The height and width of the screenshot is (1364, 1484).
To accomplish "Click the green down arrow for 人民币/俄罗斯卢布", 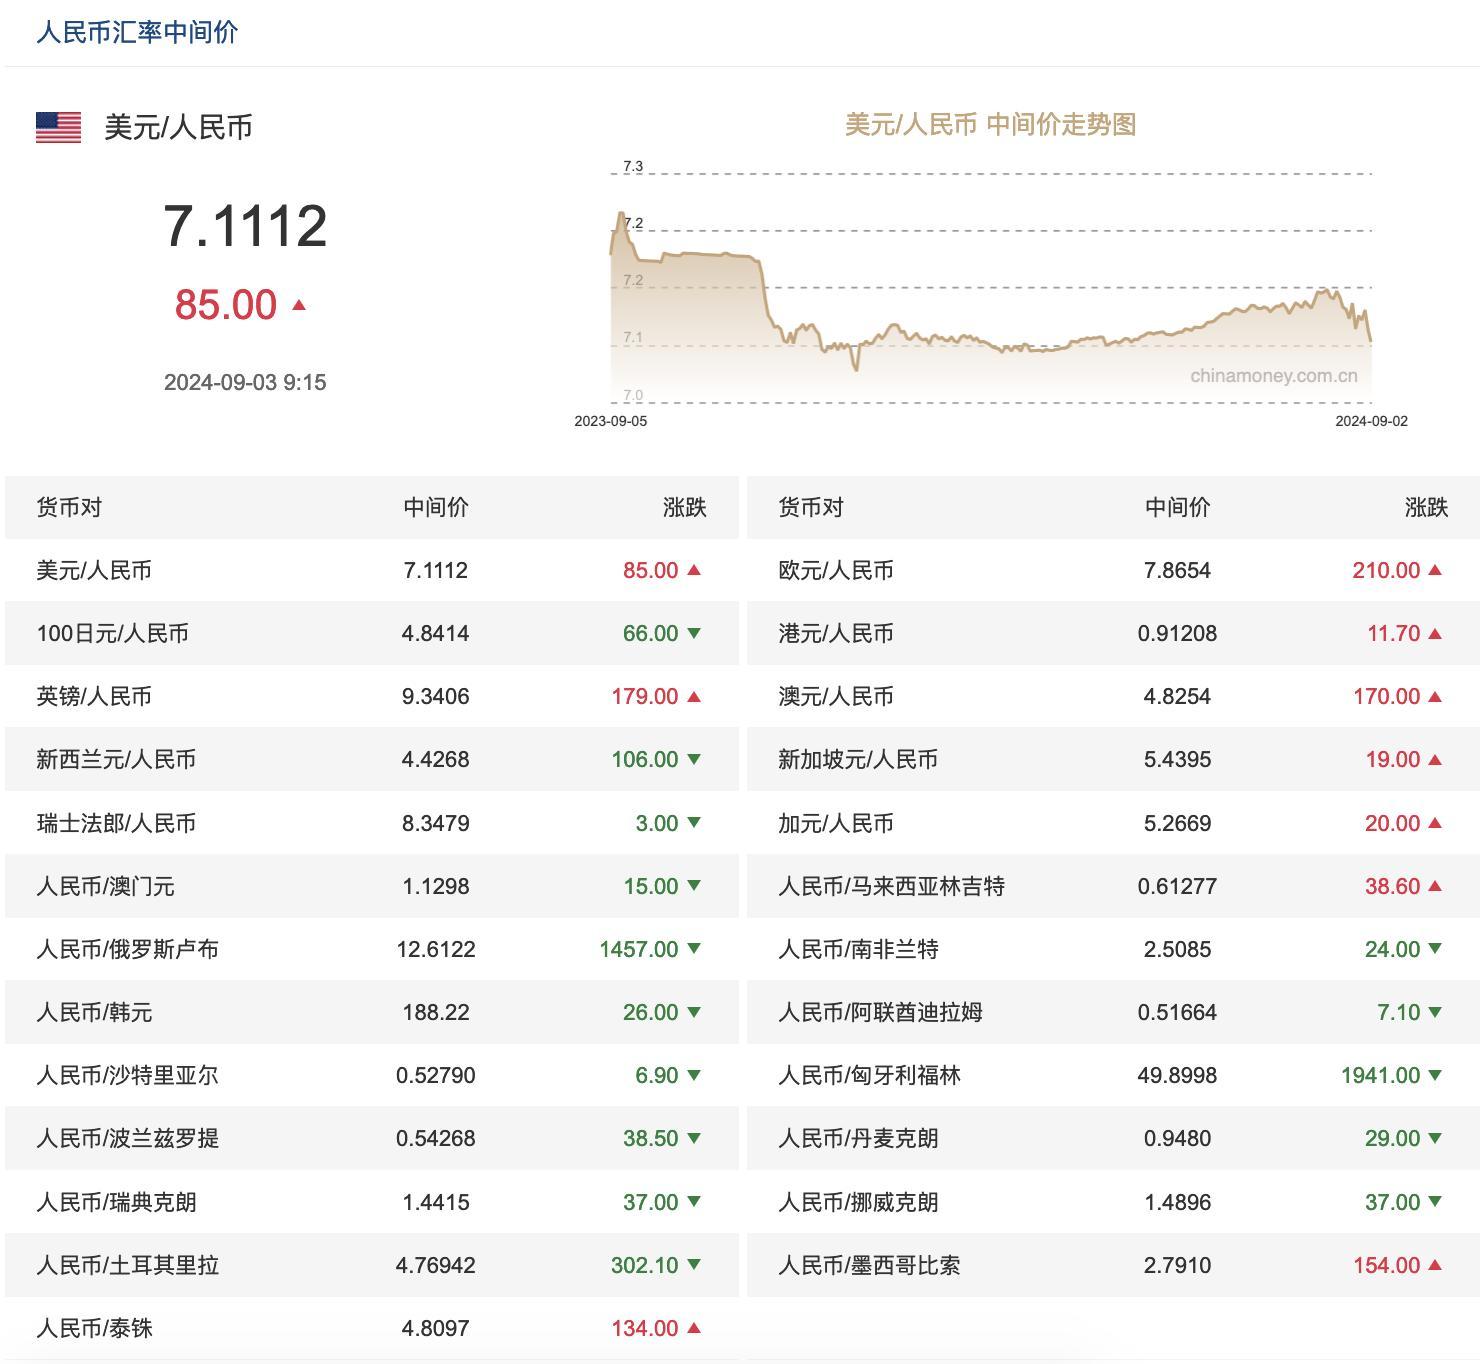I will point(693,950).
